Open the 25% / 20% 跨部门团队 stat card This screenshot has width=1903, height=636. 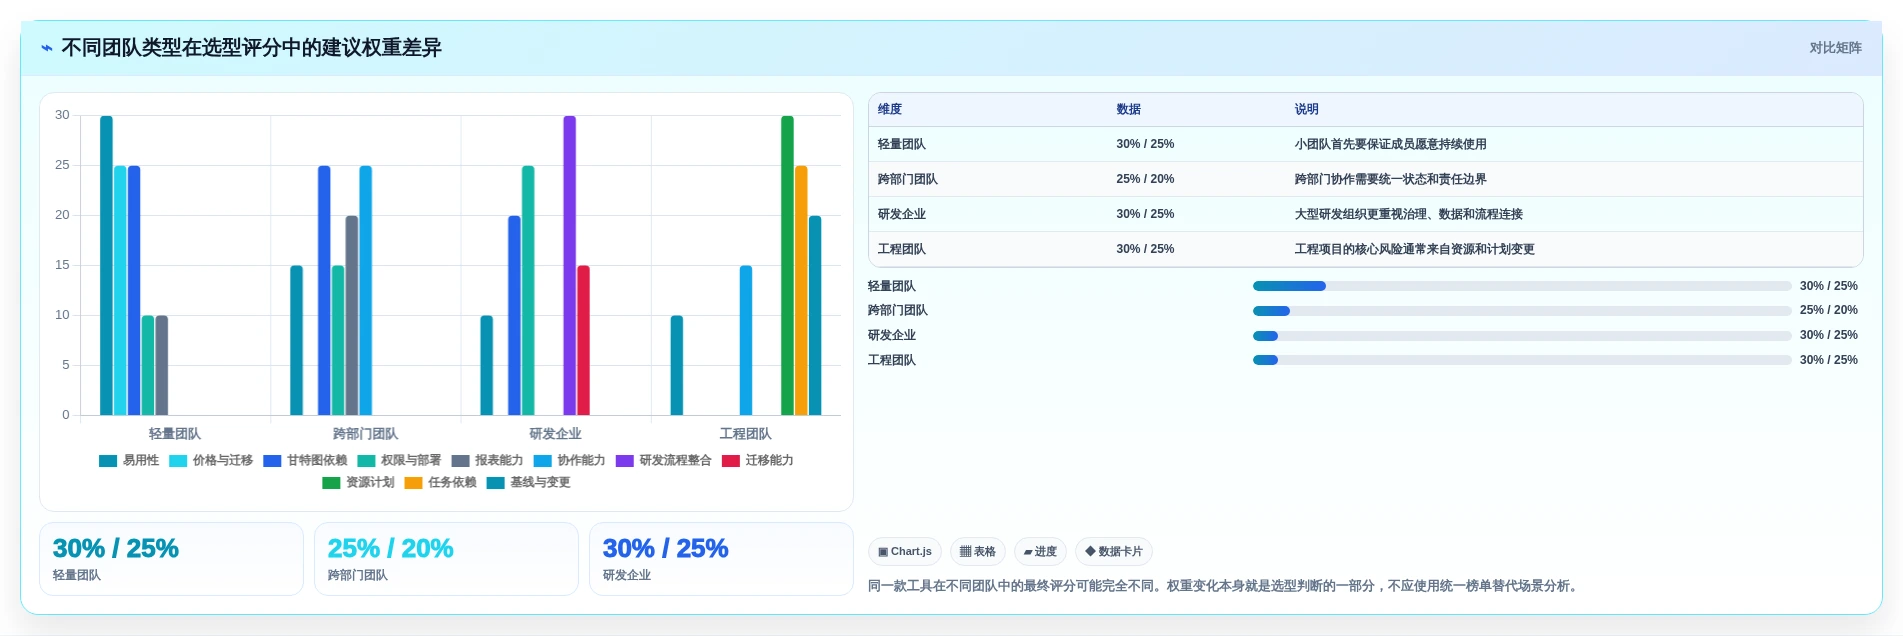tap(446, 560)
